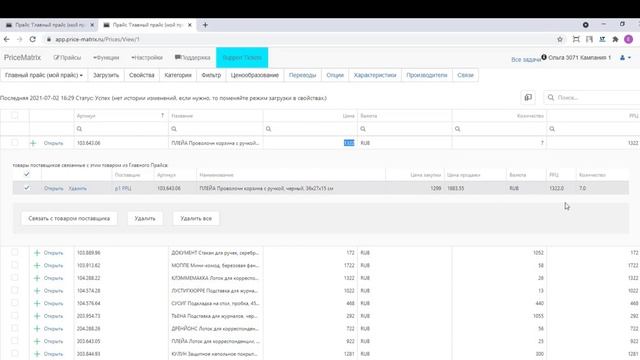Collapse the ПЛЕЙА Проволочн корзина row plus icon
This screenshot has width=640, height=360.
33,143
